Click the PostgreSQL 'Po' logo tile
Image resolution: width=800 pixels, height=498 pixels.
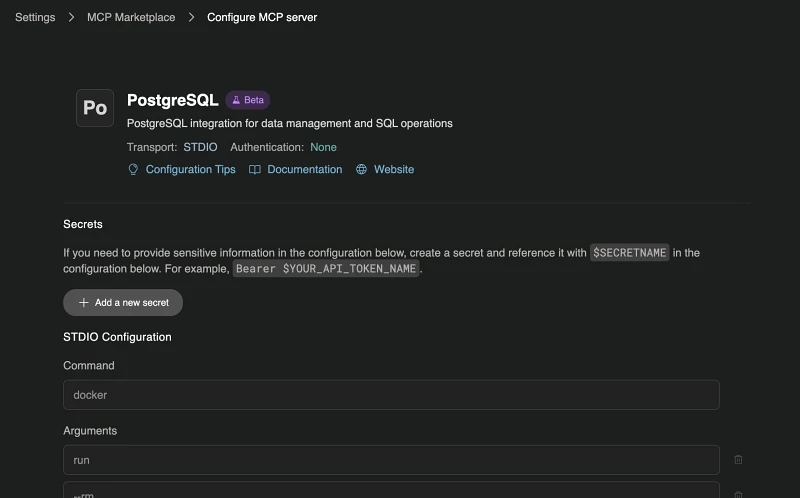click(x=95, y=108)
